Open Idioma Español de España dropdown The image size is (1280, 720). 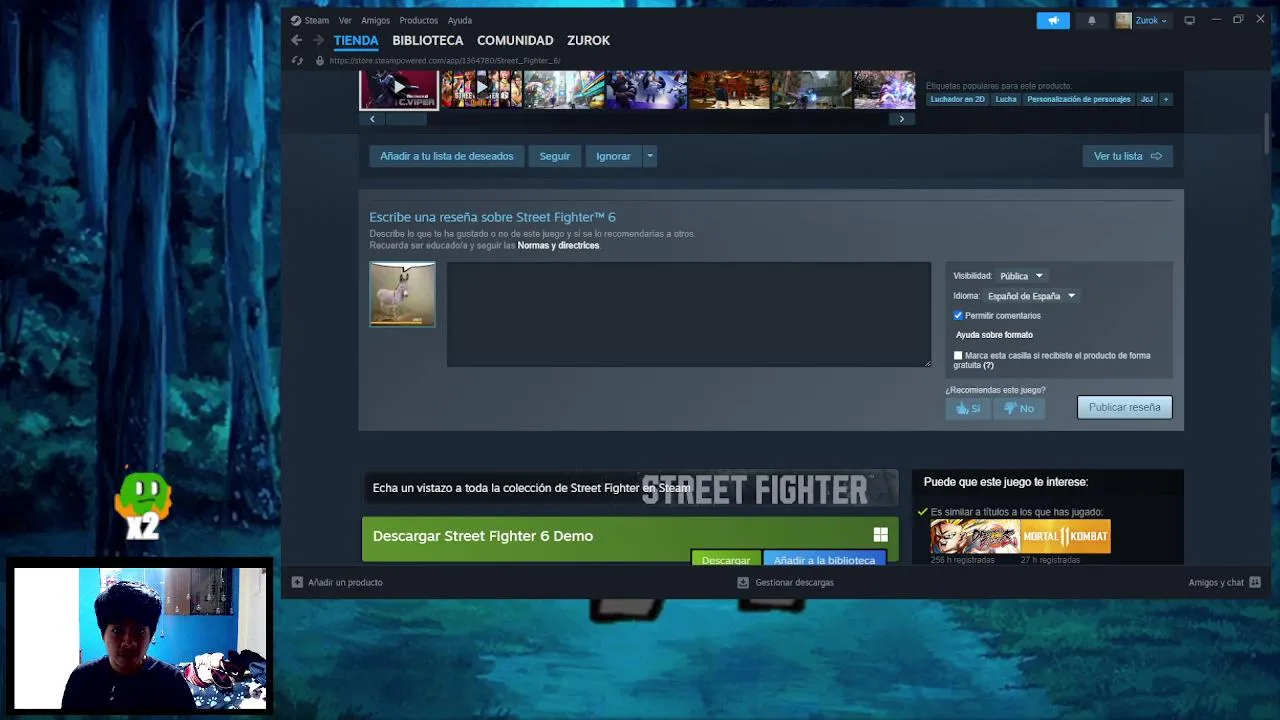tap(1031, 296)
